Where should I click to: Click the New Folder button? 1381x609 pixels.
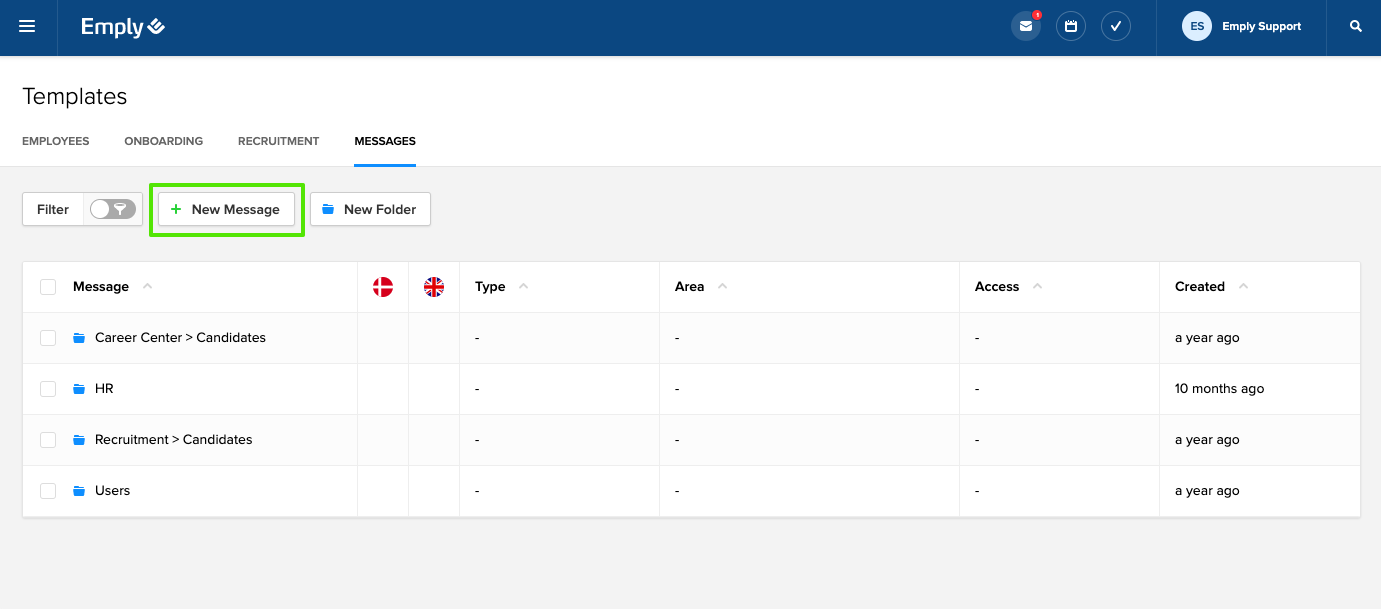tap(370, 209)
